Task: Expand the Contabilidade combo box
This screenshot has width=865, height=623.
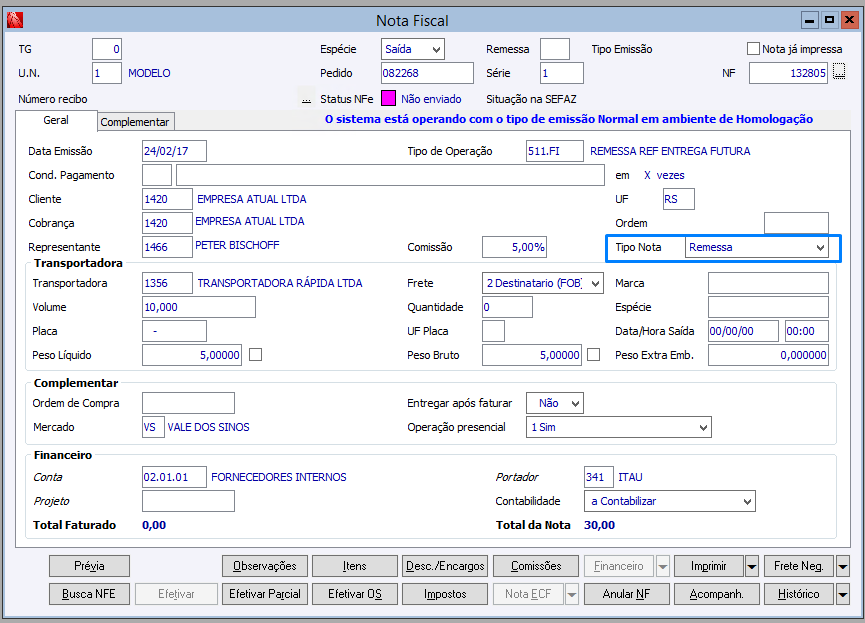Action: (747, 501)
